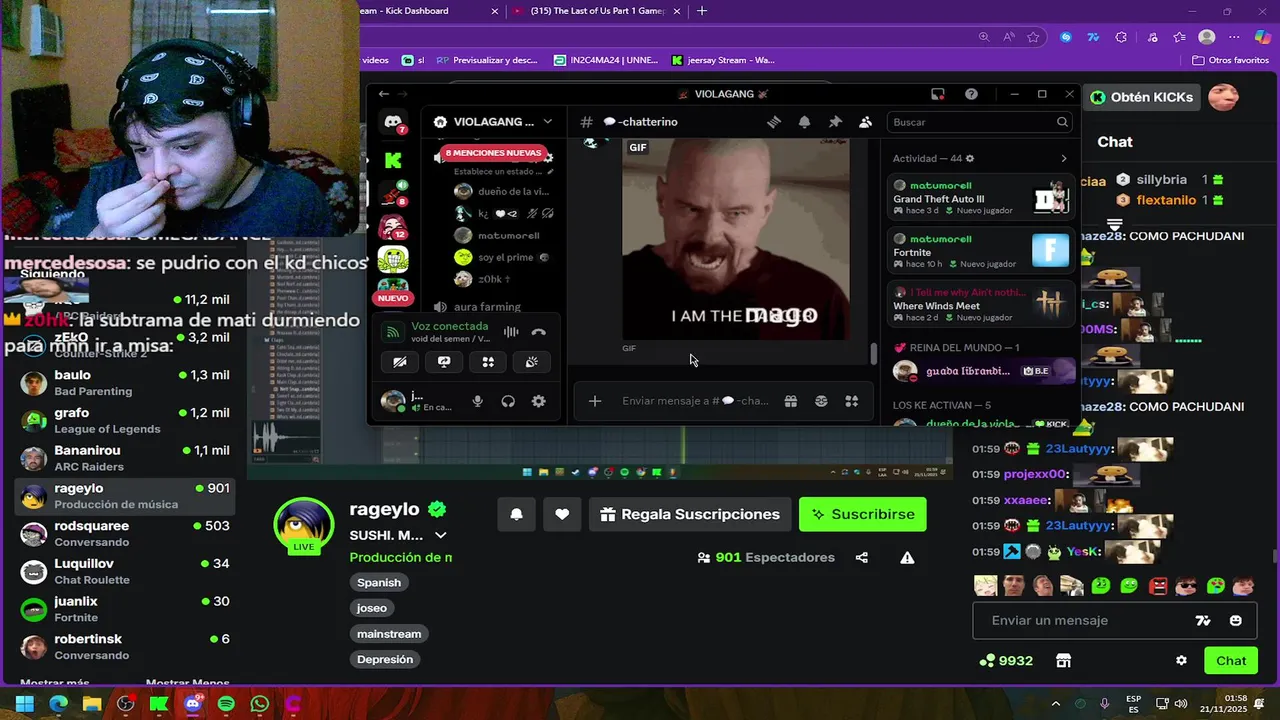Select the Depresión tag
Screen dimensions: 1280x720
[x=385, y=659]
